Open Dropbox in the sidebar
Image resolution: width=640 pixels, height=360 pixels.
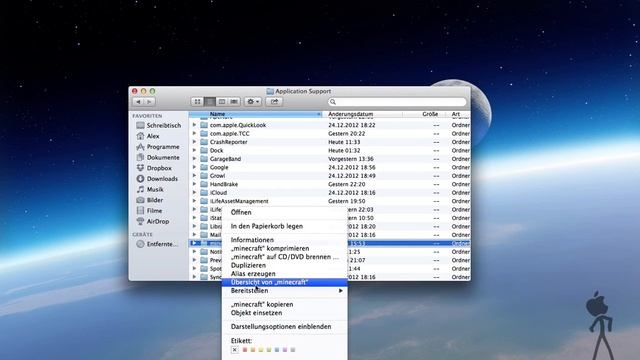(x=154, y=168)
